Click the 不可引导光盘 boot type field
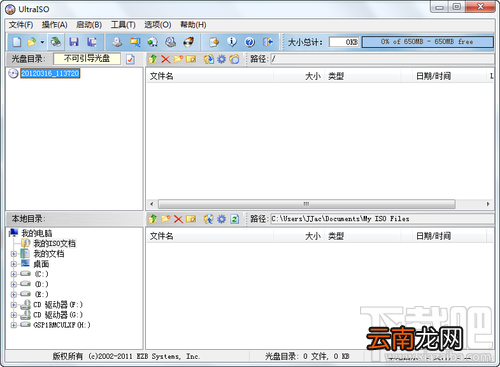The image size is (500, 367). 87,59
